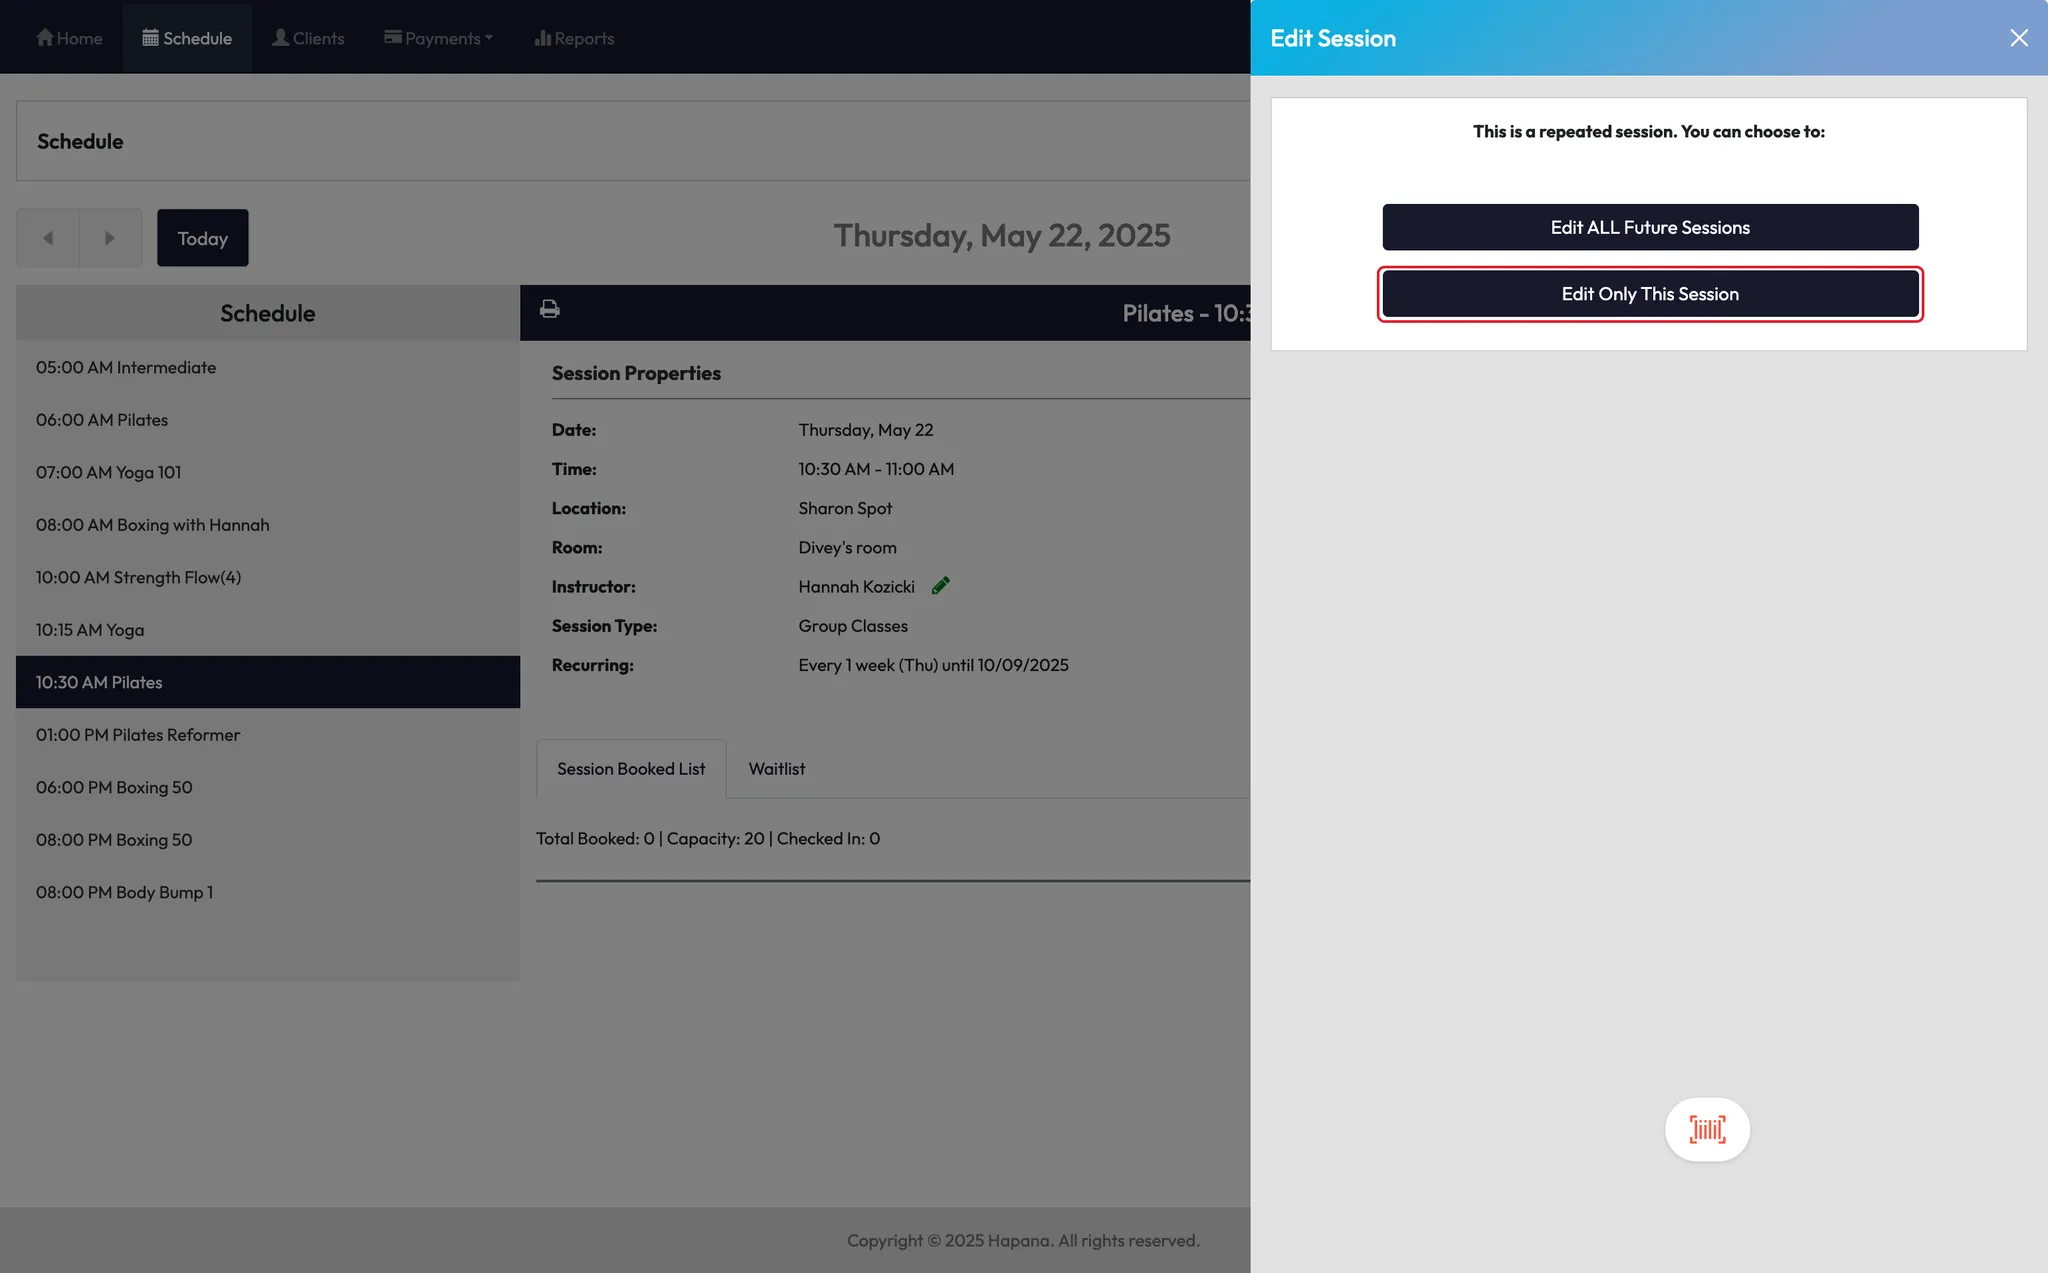Go to previous day arrow
This screenshot has width=2048, height=1273.
[x=47, y=238]
